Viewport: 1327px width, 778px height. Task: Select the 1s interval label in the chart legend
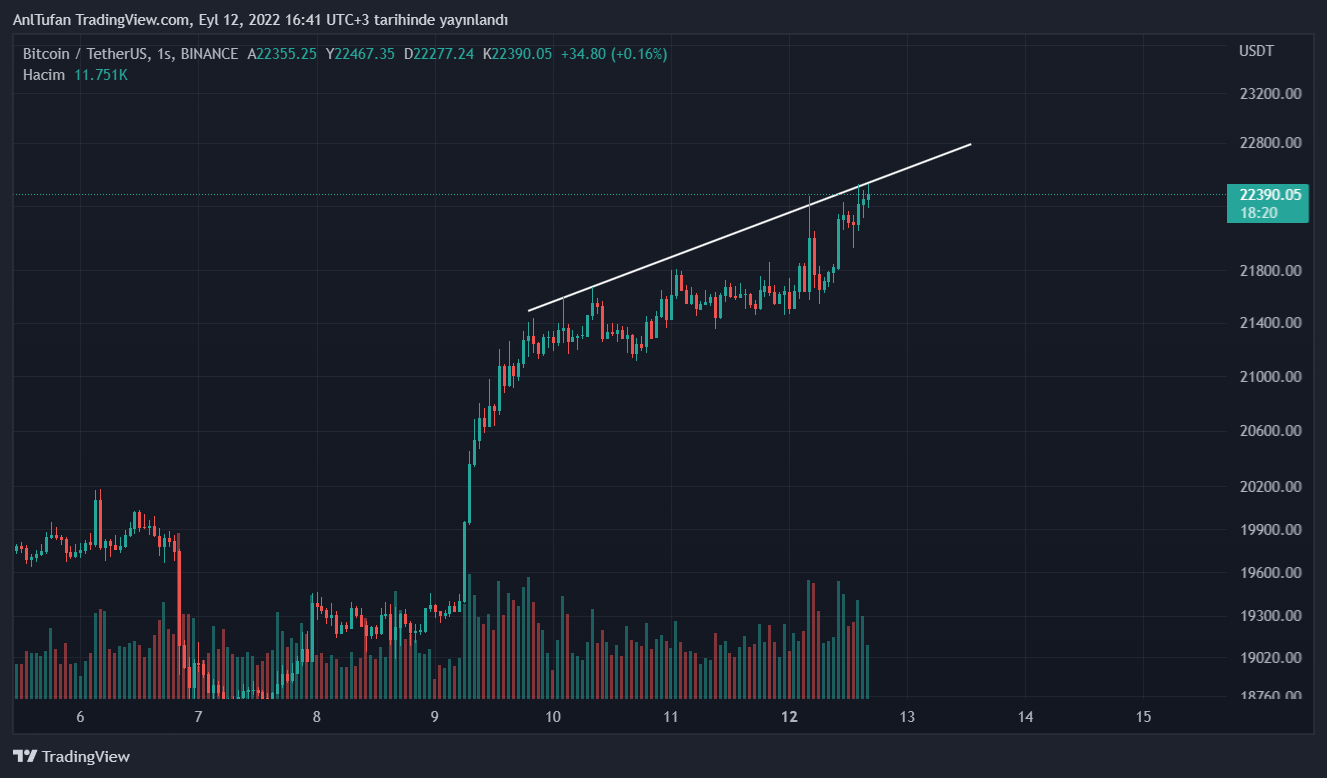(x=164, y=54)
